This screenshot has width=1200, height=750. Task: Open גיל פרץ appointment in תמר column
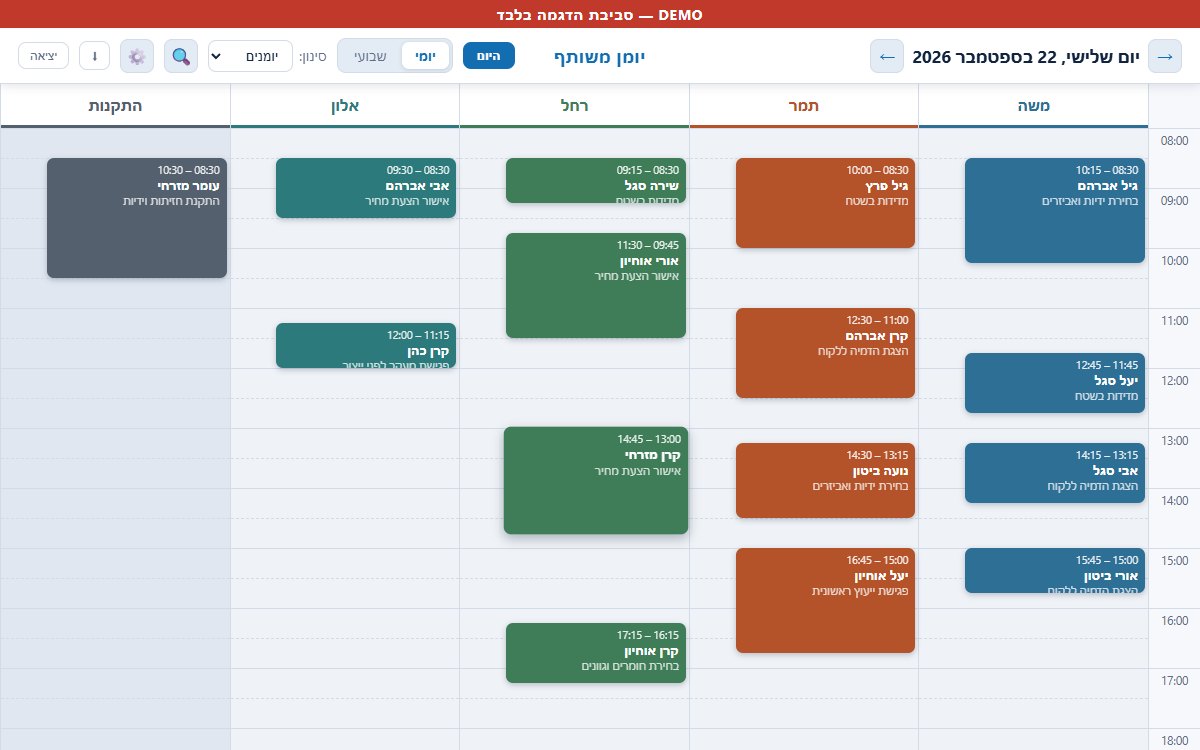[825, 203]
